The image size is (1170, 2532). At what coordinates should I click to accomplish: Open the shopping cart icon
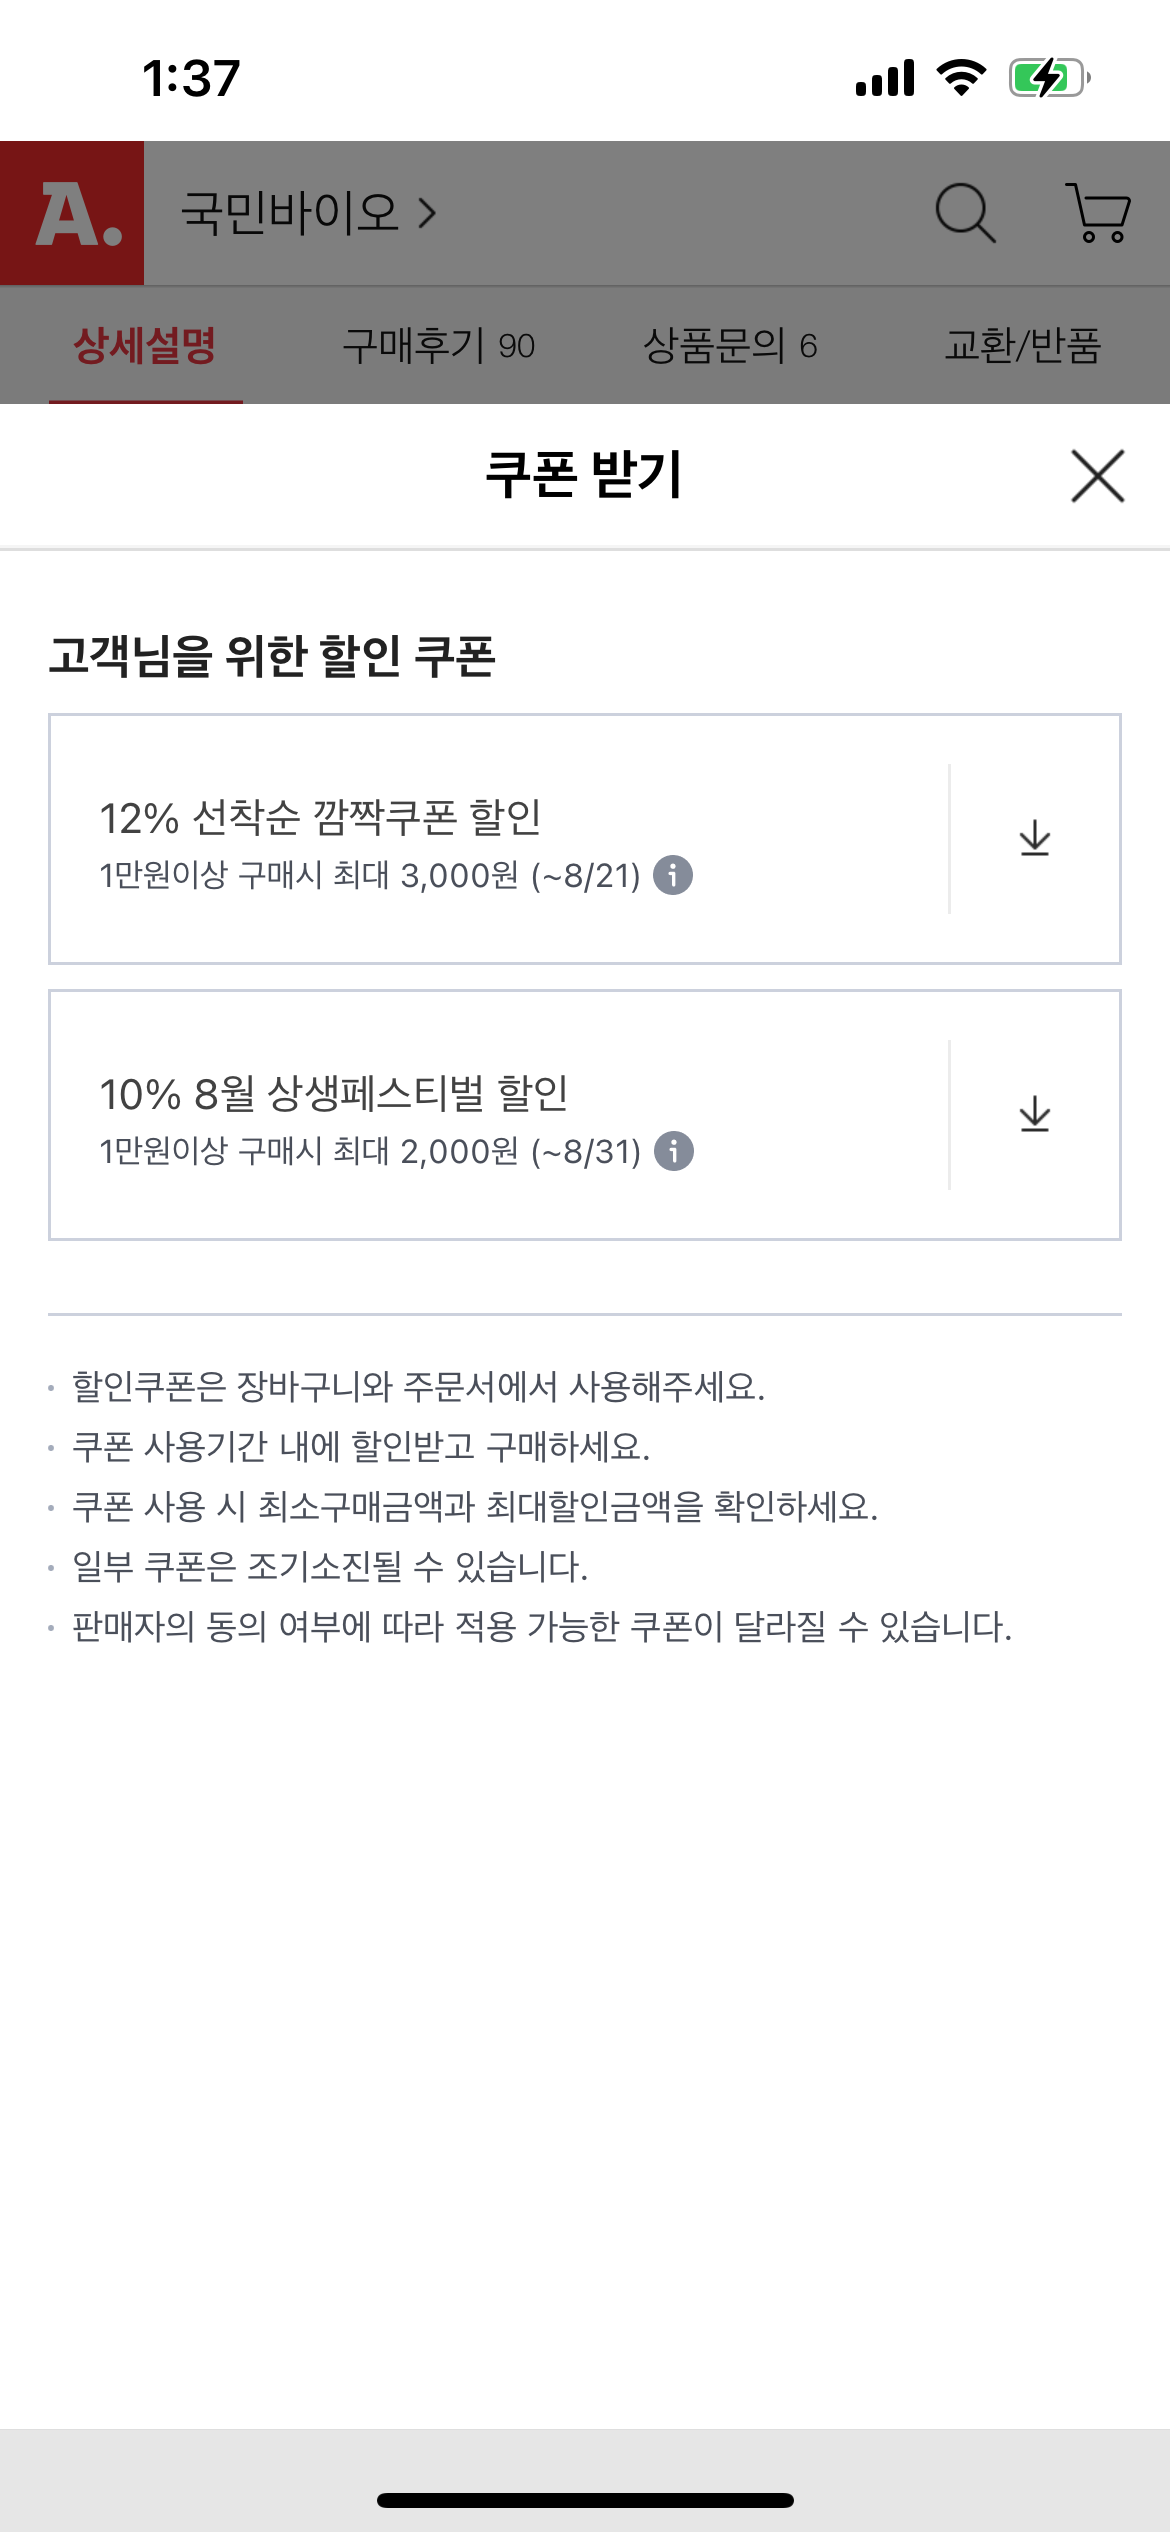pos(1098,212)
